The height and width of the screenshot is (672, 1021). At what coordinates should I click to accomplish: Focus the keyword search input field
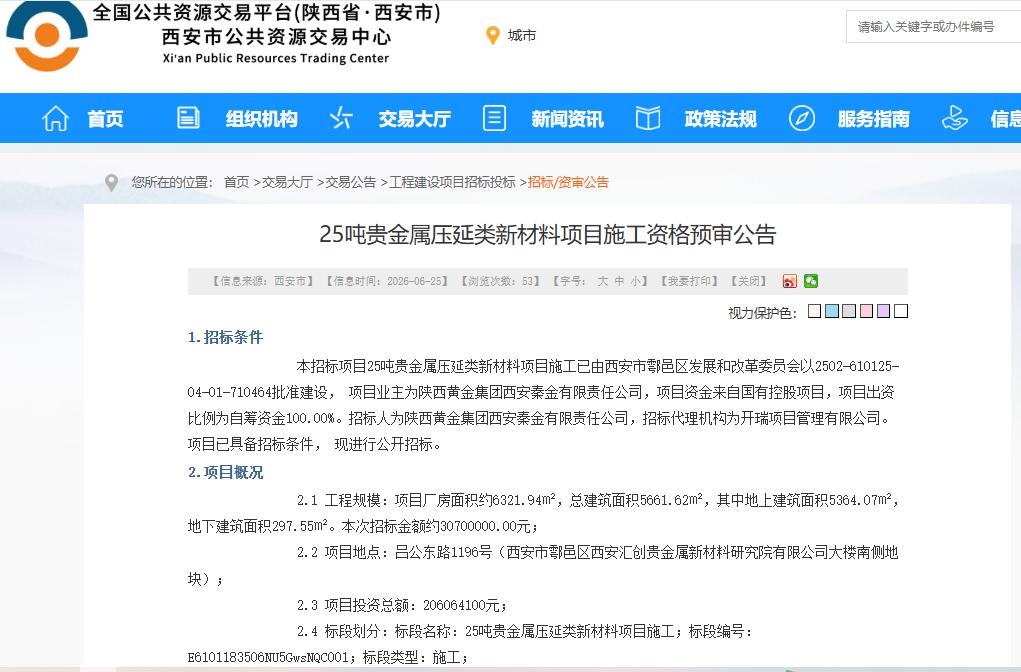pyautogui.click(x=933, y=27)
